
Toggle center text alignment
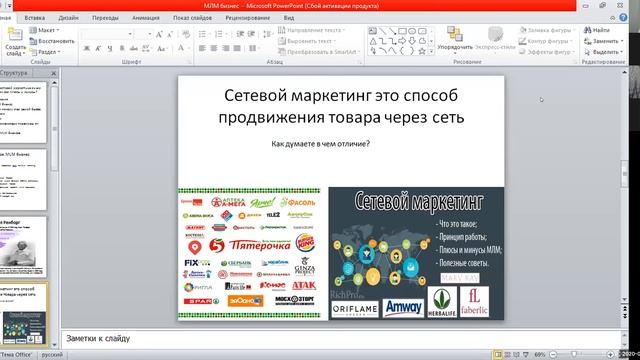tap(213, 49)
